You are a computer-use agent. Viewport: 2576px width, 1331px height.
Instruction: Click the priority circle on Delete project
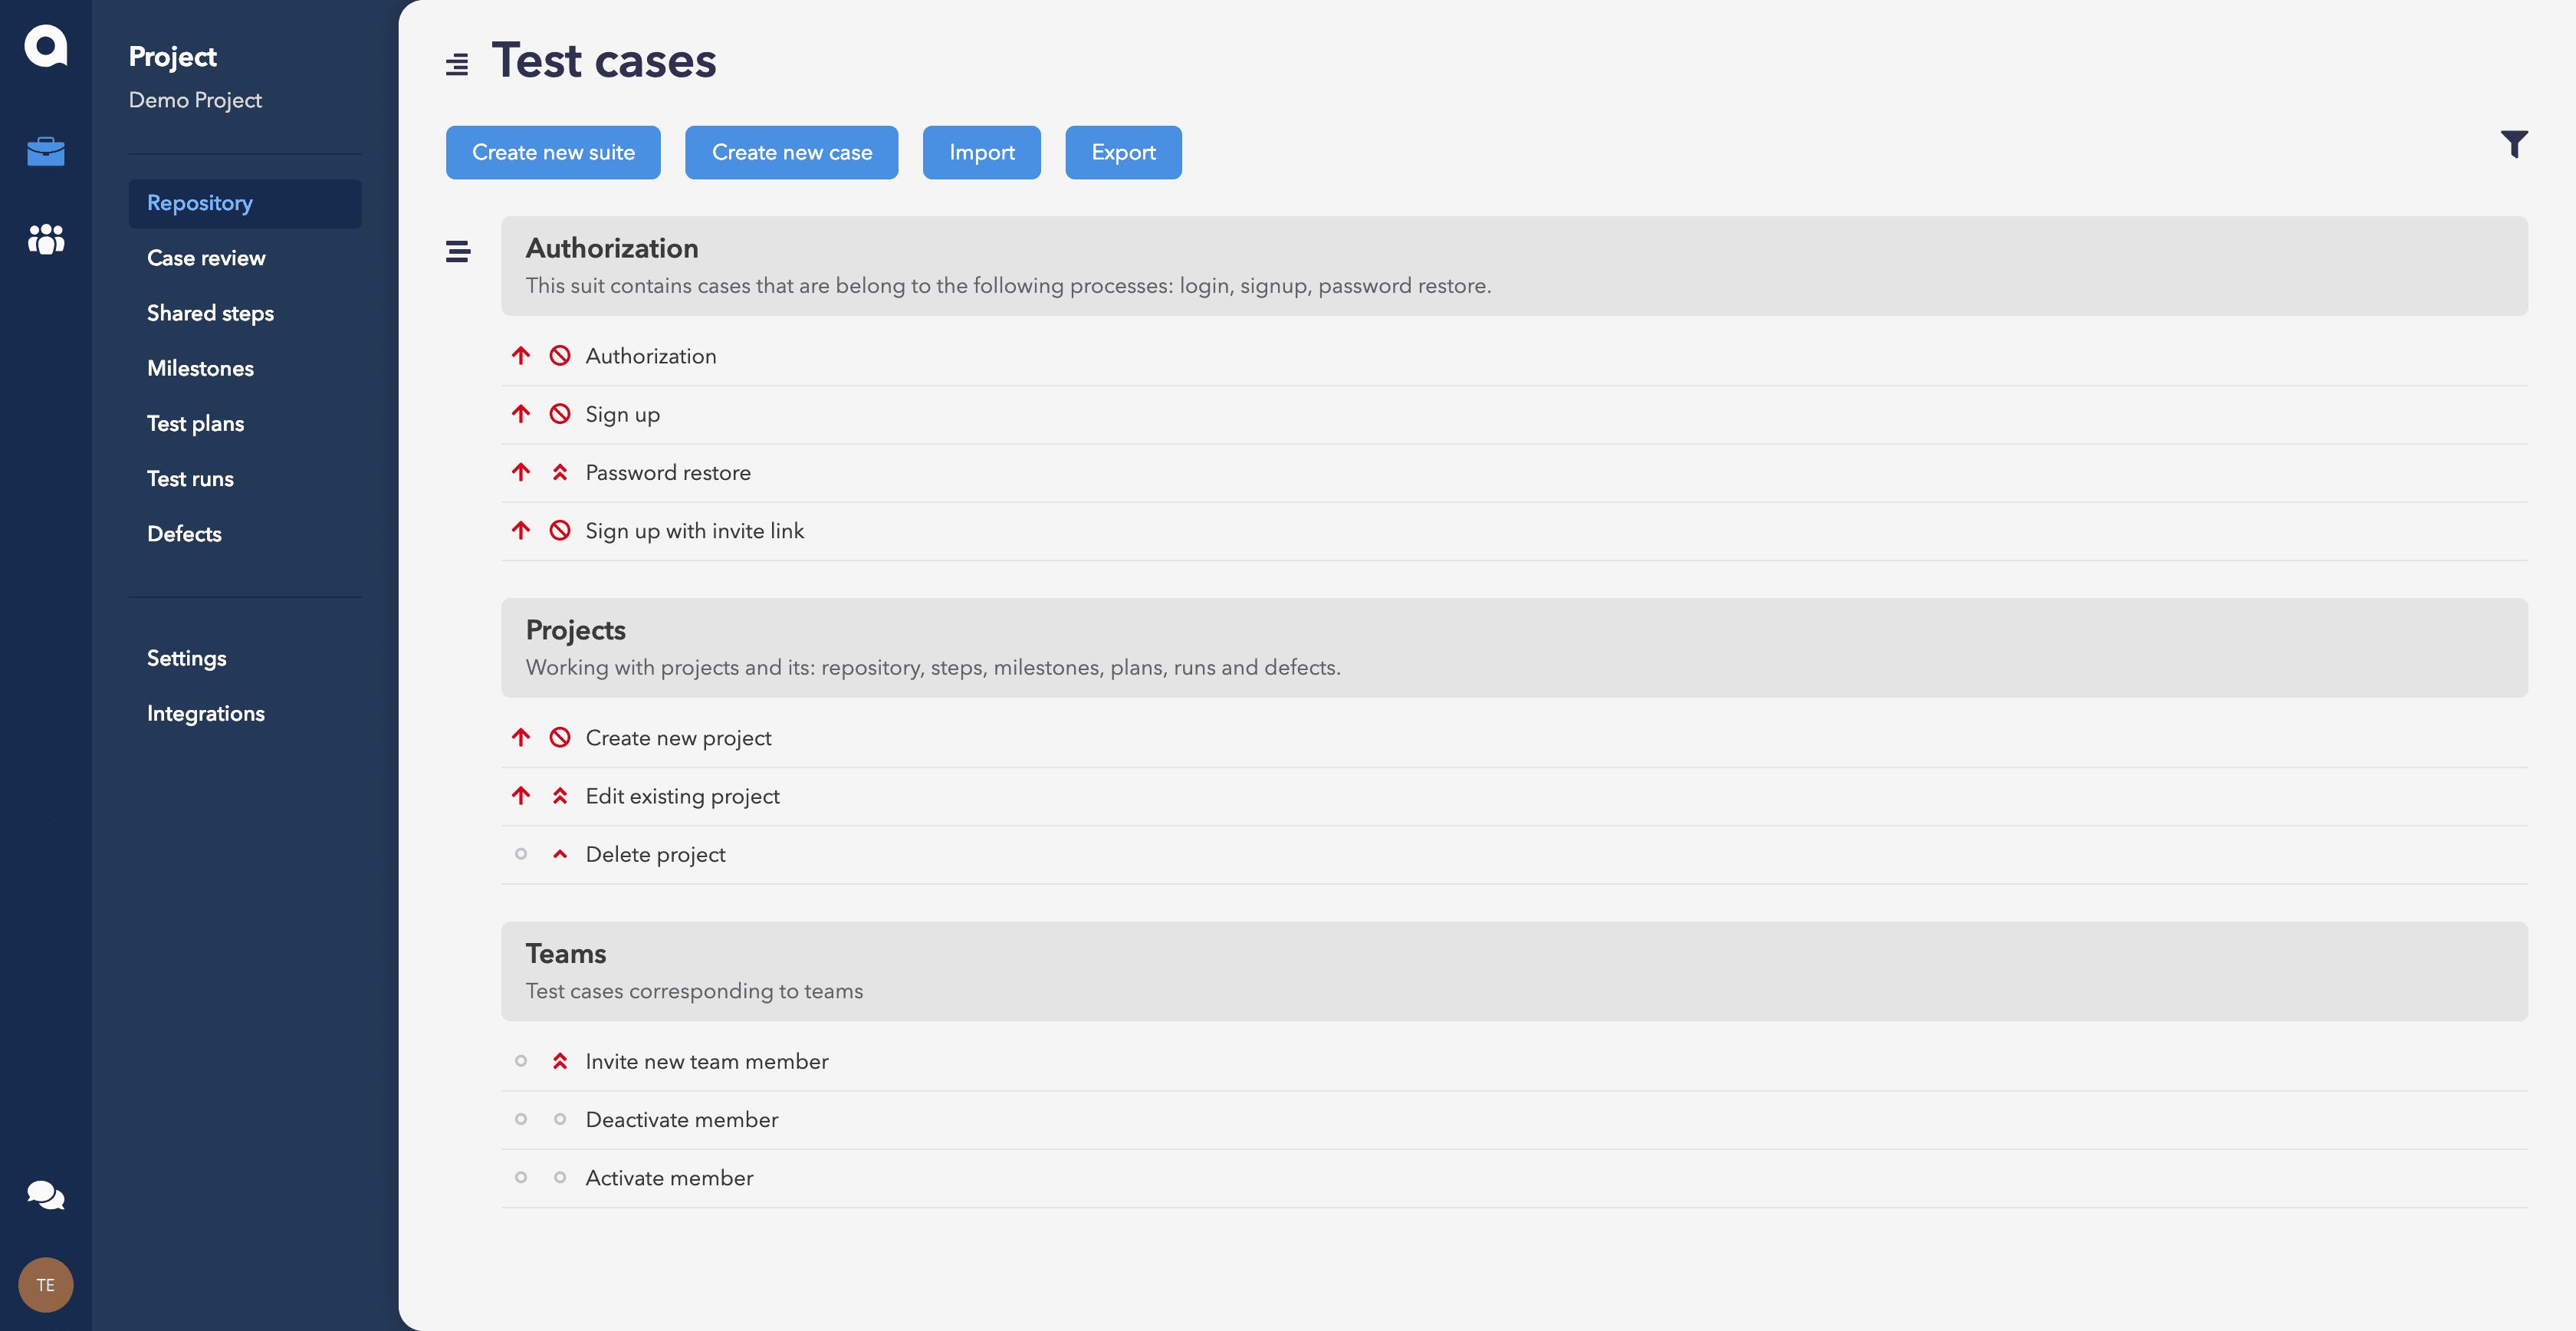tap(521, 854)
